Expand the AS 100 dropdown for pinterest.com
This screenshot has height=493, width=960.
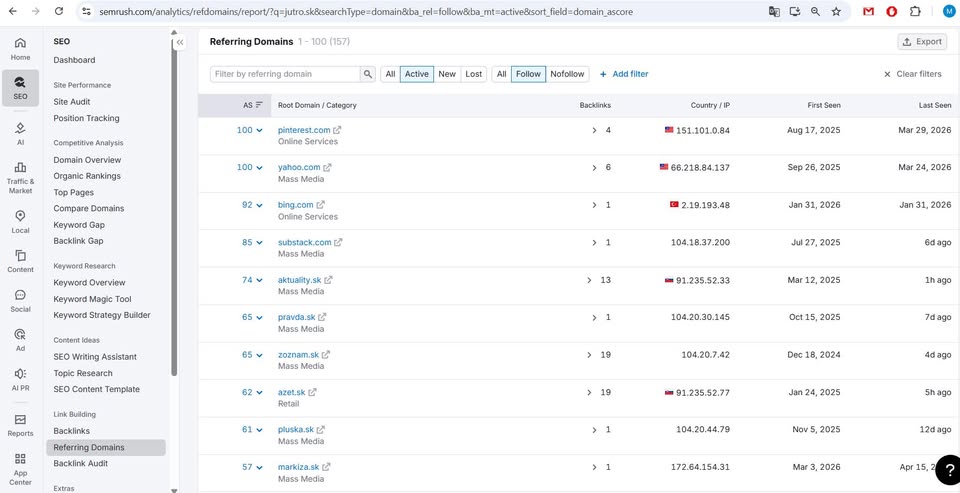click(x=250, y=130)
